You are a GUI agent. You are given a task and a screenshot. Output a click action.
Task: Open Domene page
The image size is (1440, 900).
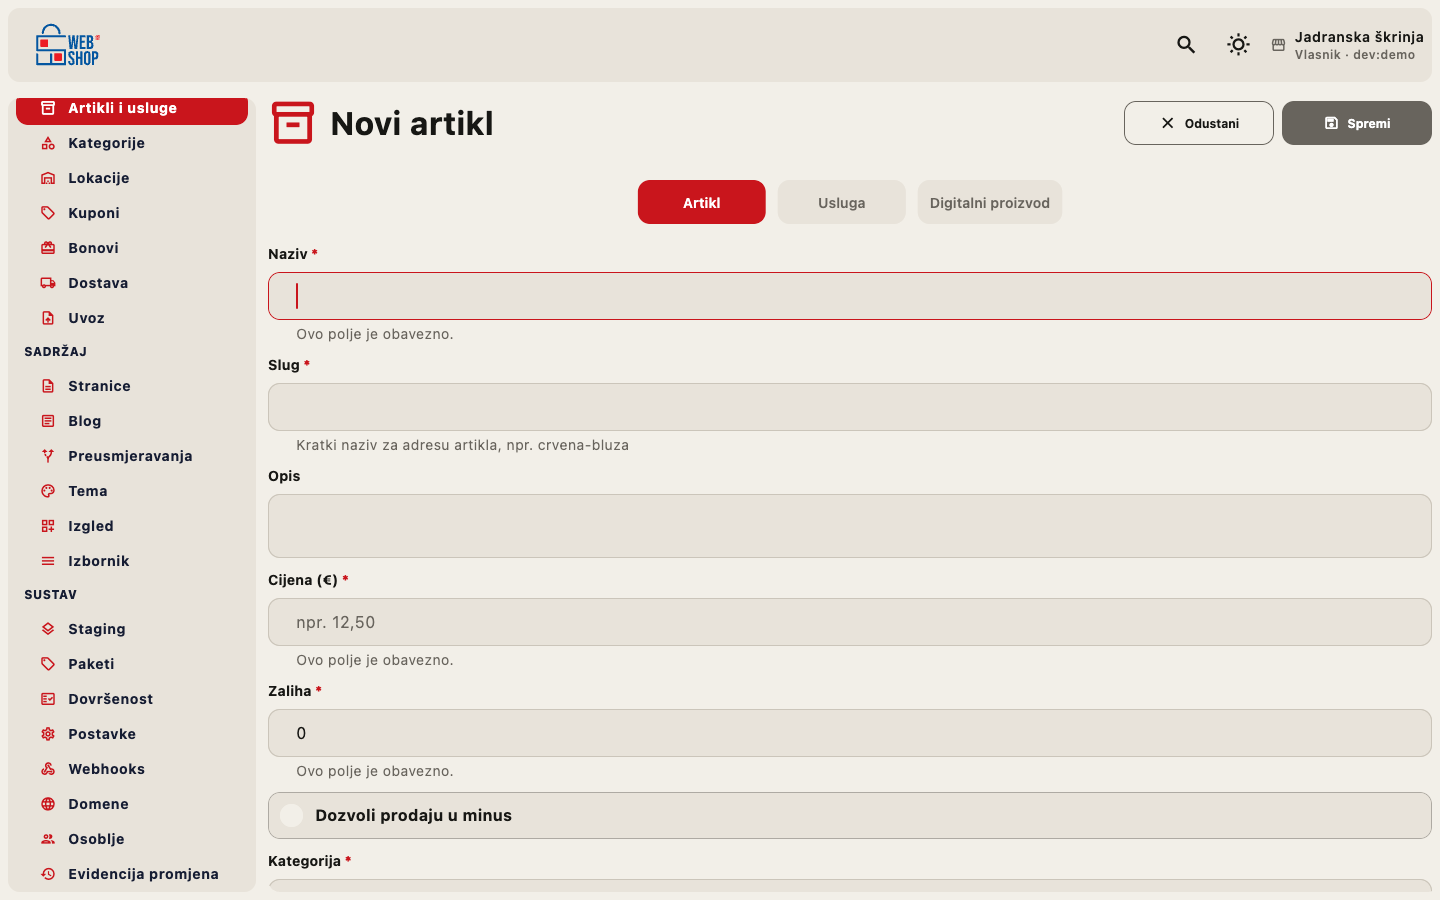[132, 804]
